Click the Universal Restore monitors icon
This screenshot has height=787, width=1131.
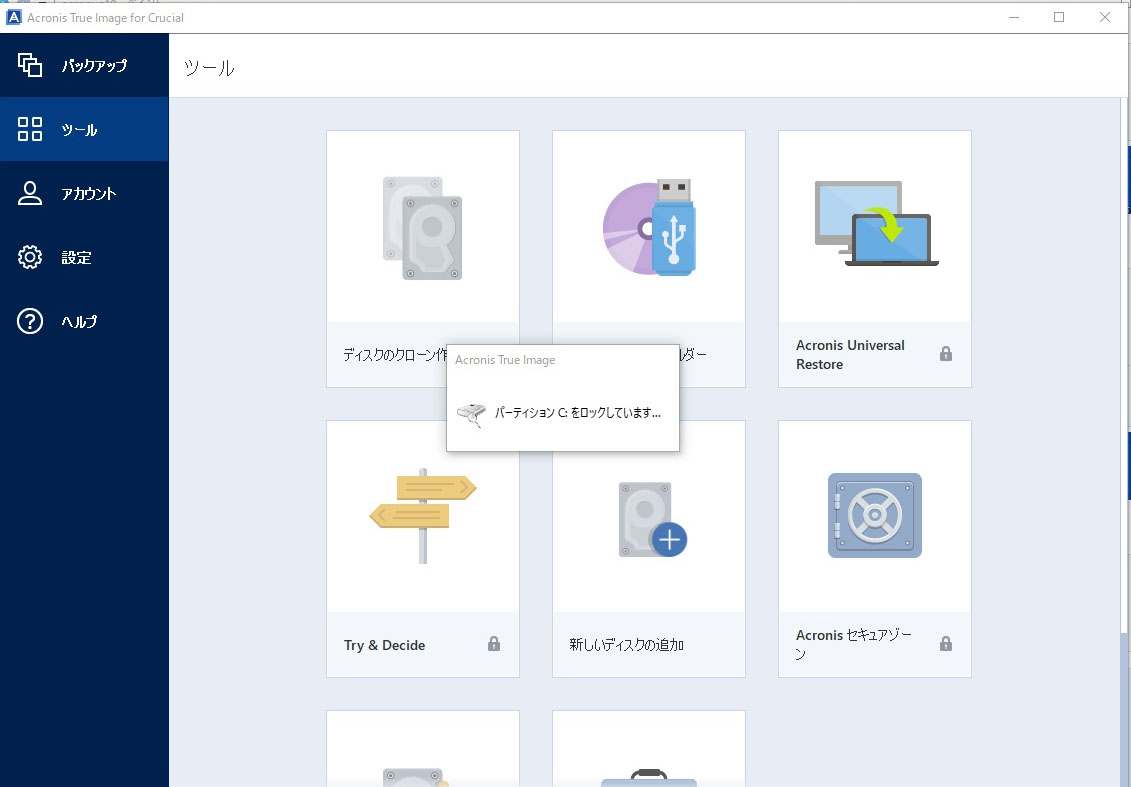point(876,224)
